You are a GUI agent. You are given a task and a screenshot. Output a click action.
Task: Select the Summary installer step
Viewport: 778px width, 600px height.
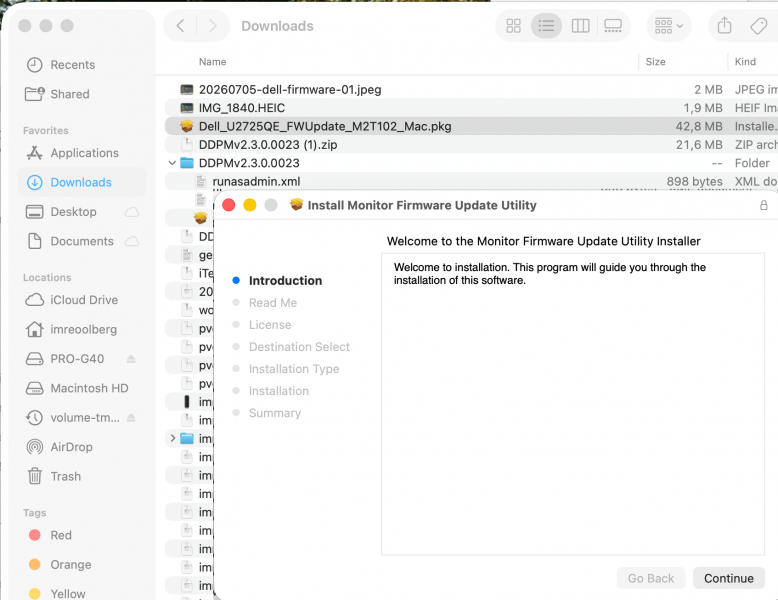click(x=275, y=413)
